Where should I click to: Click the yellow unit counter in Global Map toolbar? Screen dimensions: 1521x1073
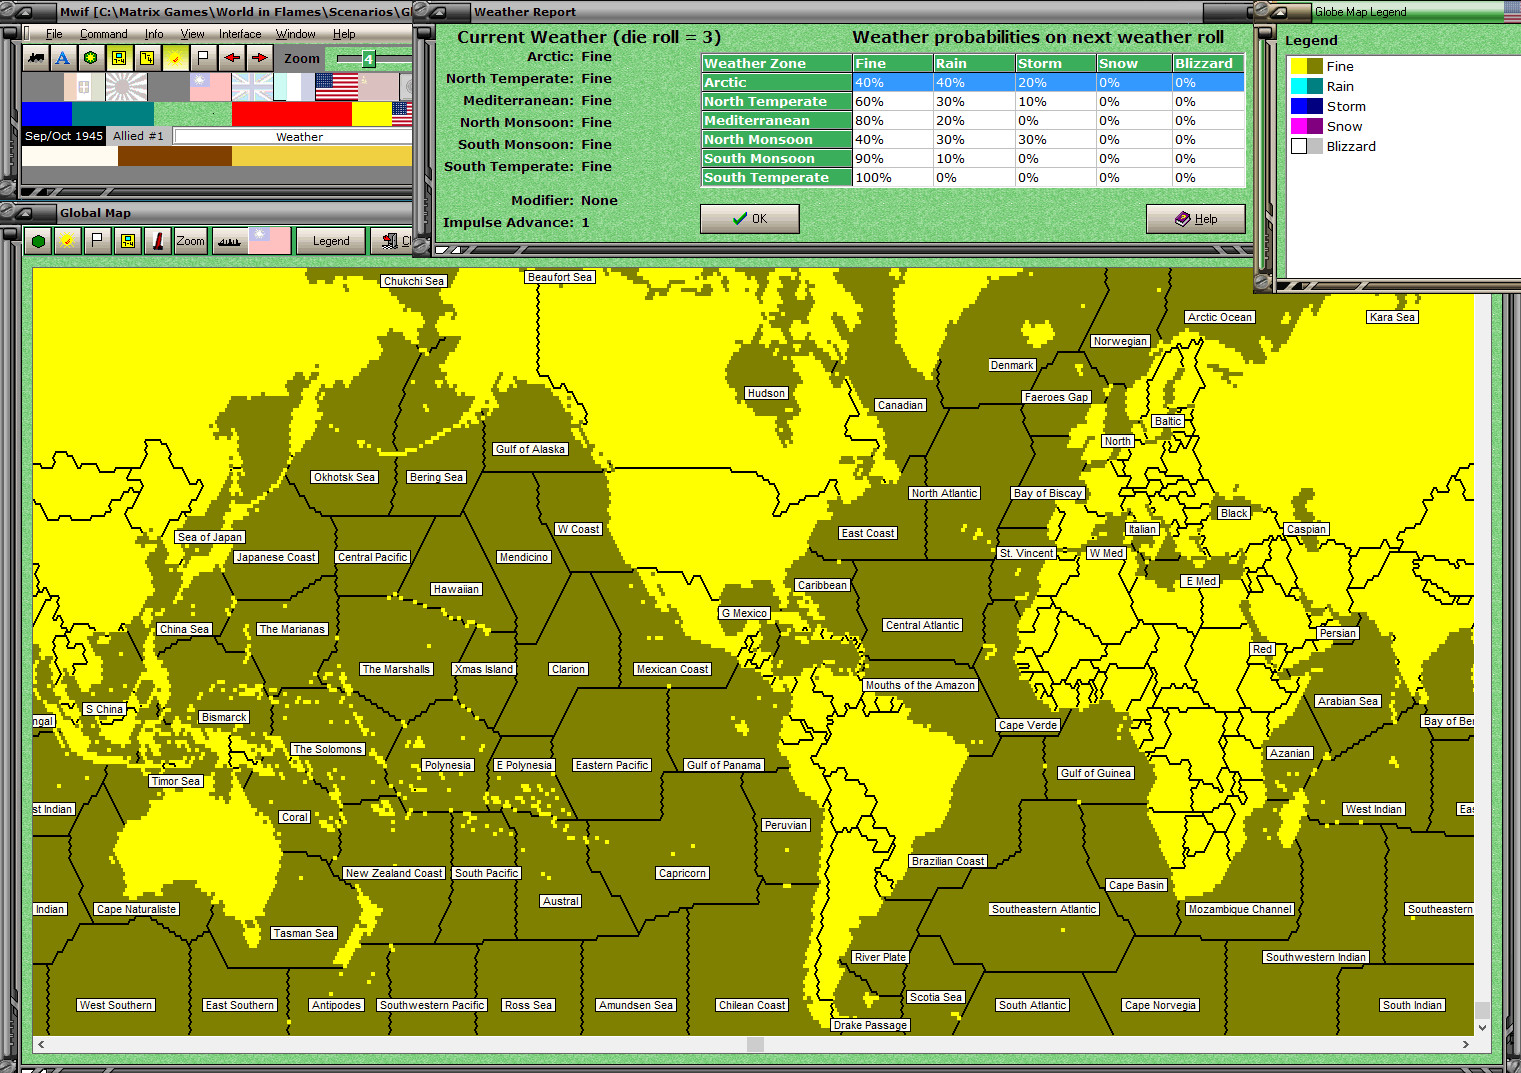pos(127,241)
